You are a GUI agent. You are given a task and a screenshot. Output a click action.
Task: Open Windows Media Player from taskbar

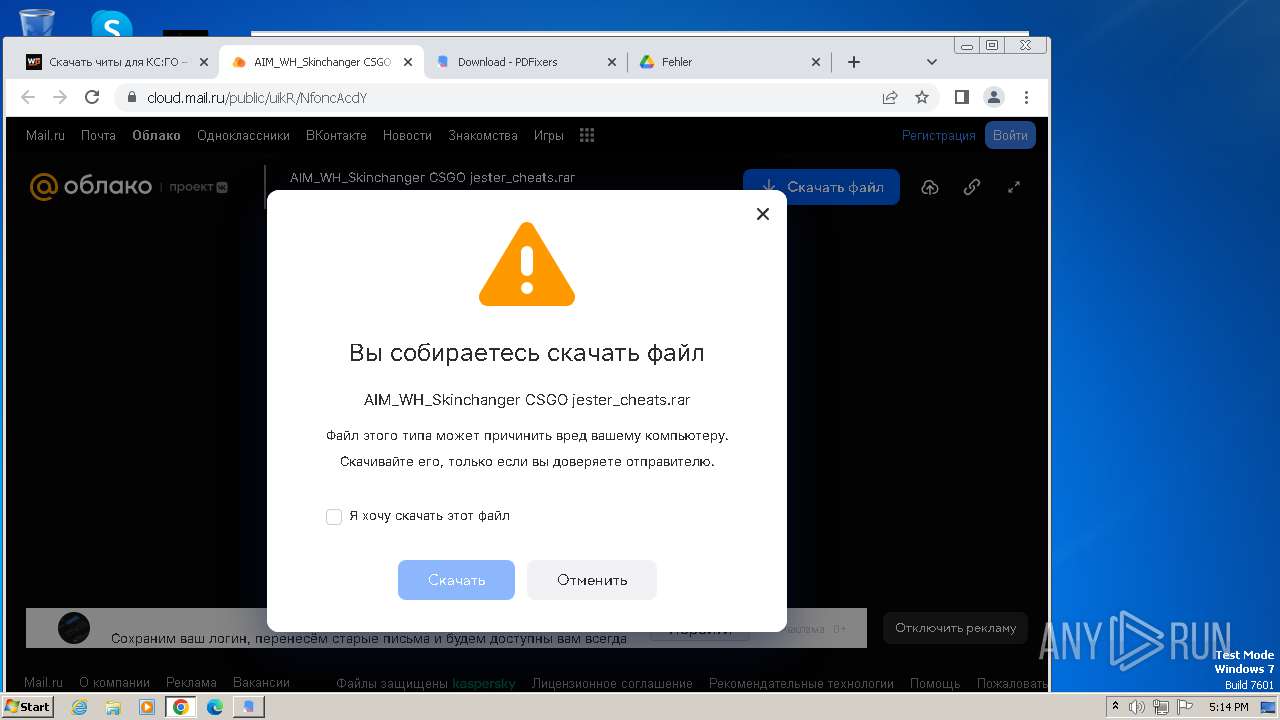147,707
